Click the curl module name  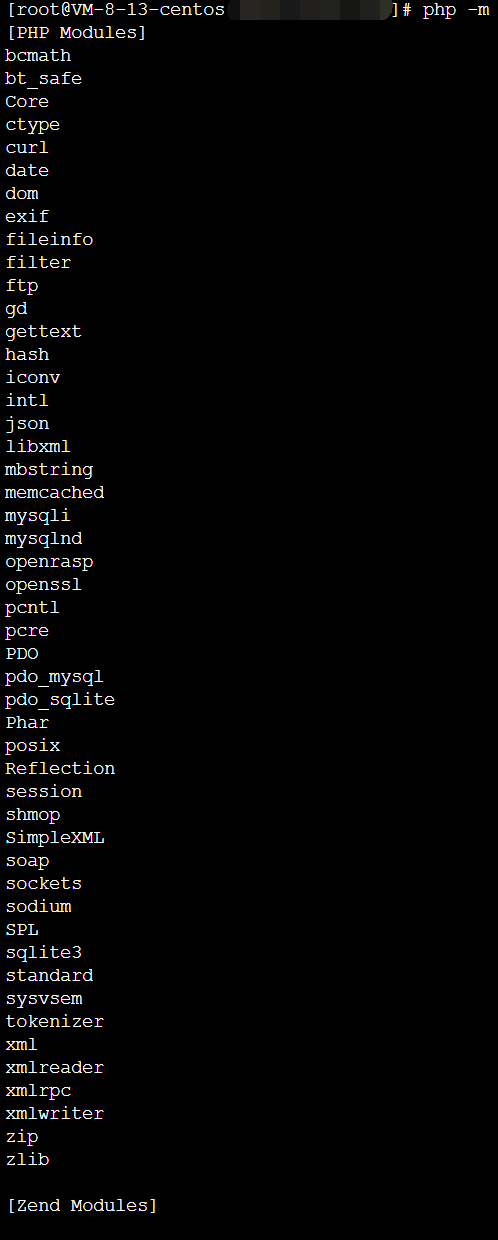[x=27, y=148]
